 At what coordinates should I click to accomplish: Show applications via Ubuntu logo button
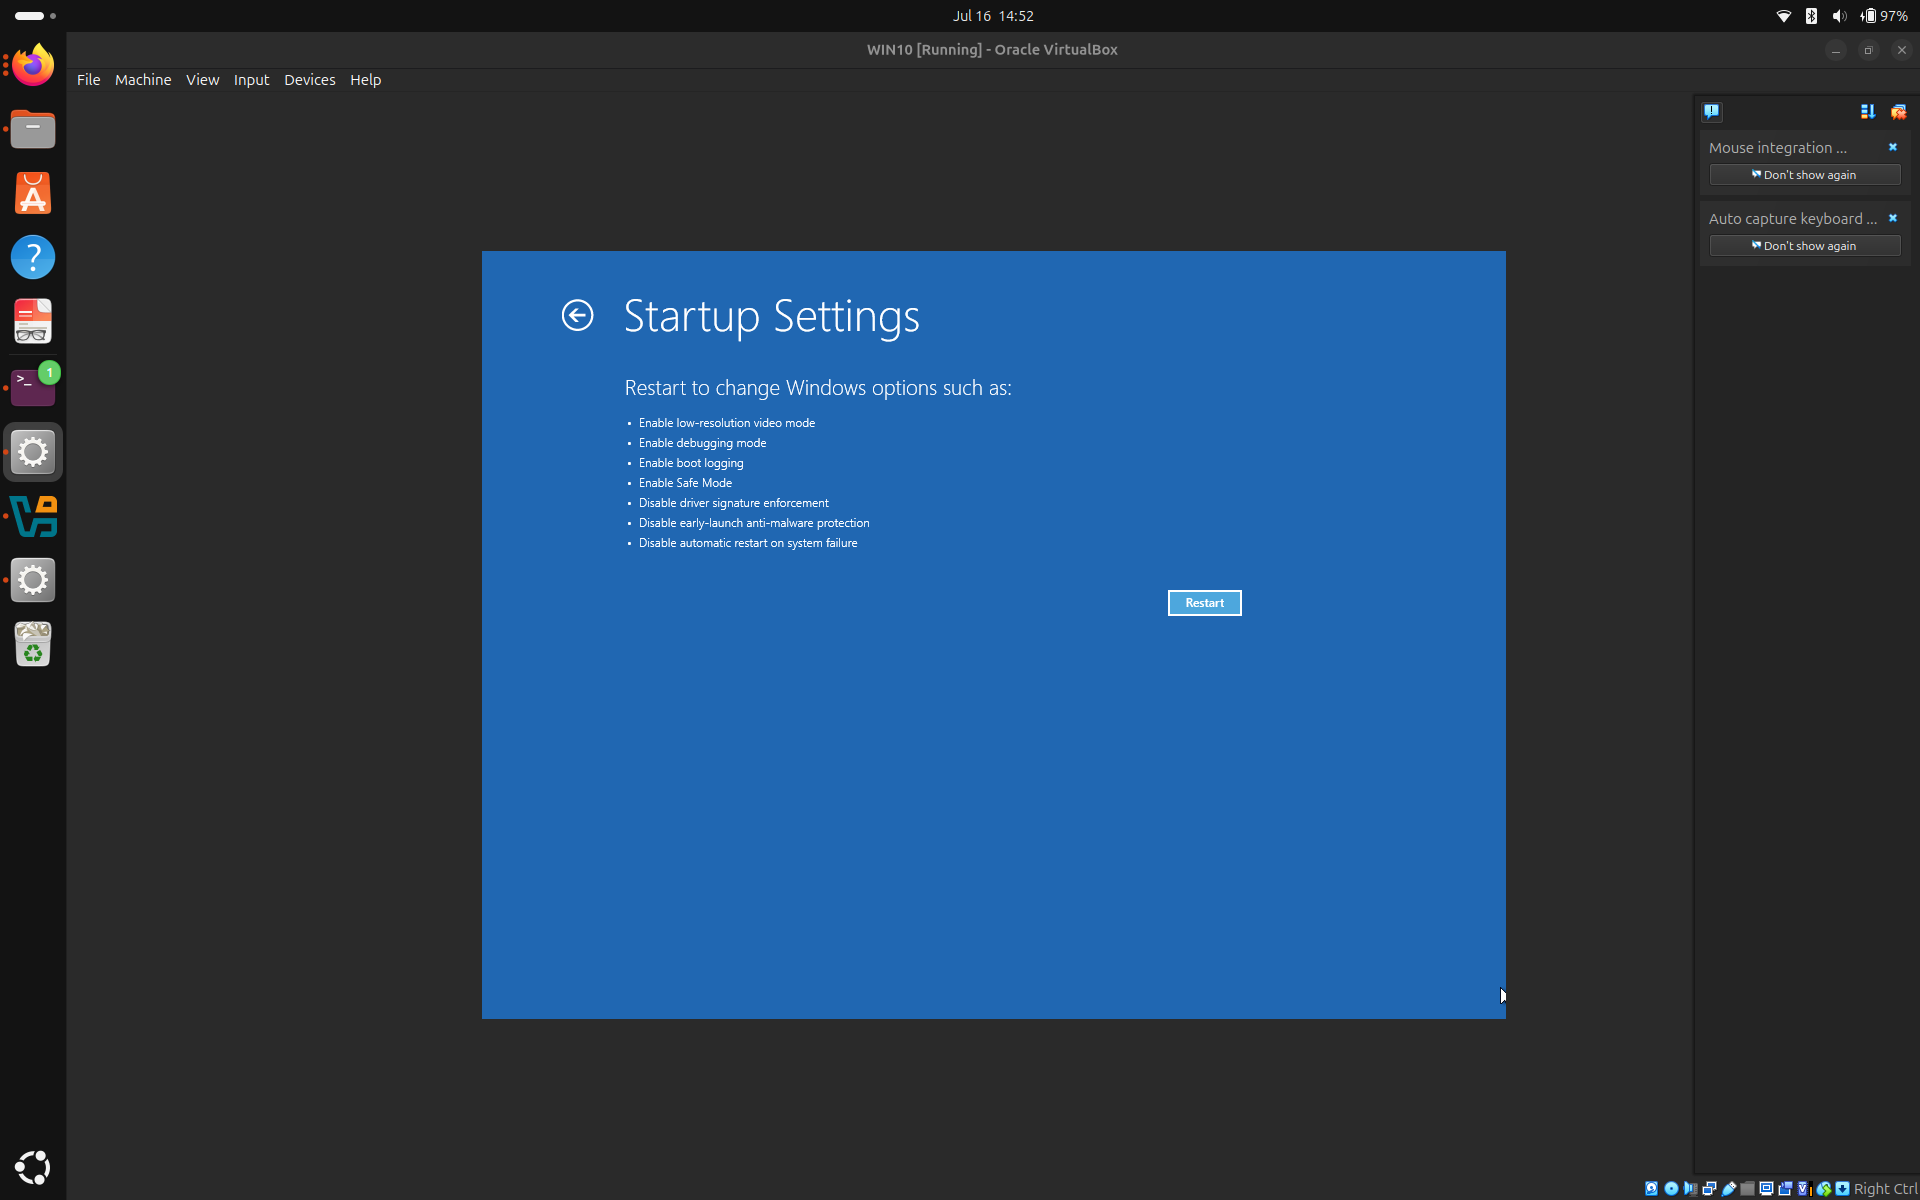pos(33,1167)
